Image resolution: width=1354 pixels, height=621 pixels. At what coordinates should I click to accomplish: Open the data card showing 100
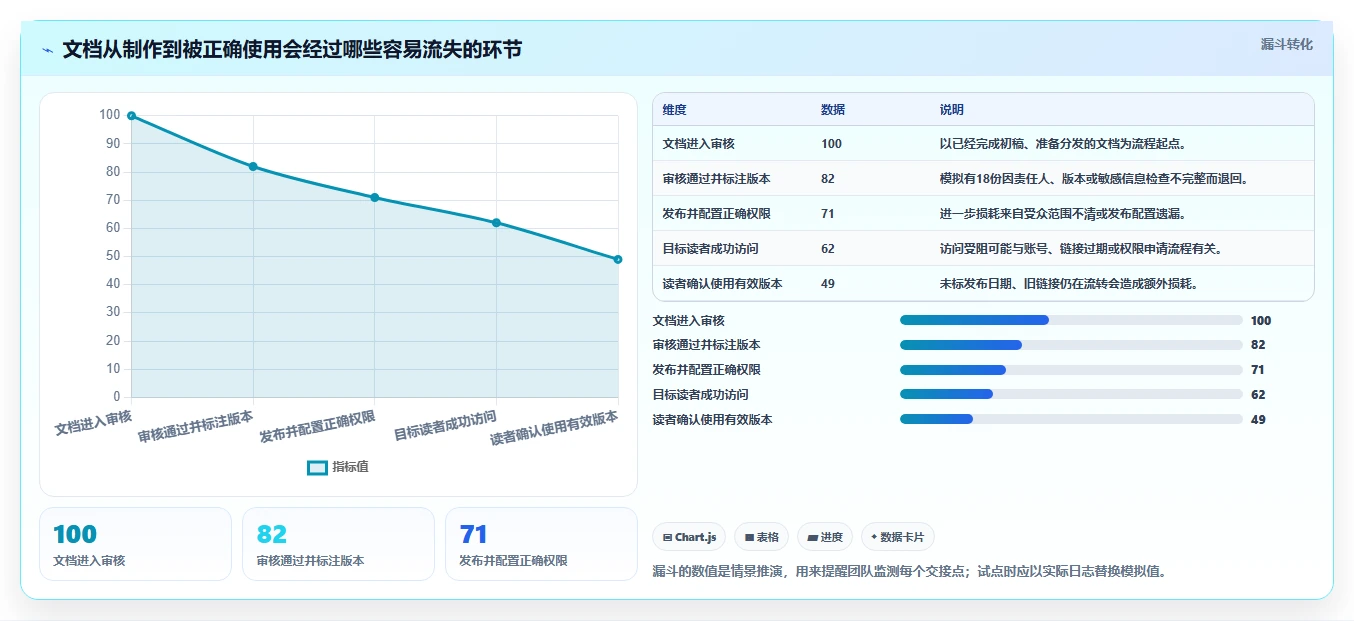(x=135, y=544)
